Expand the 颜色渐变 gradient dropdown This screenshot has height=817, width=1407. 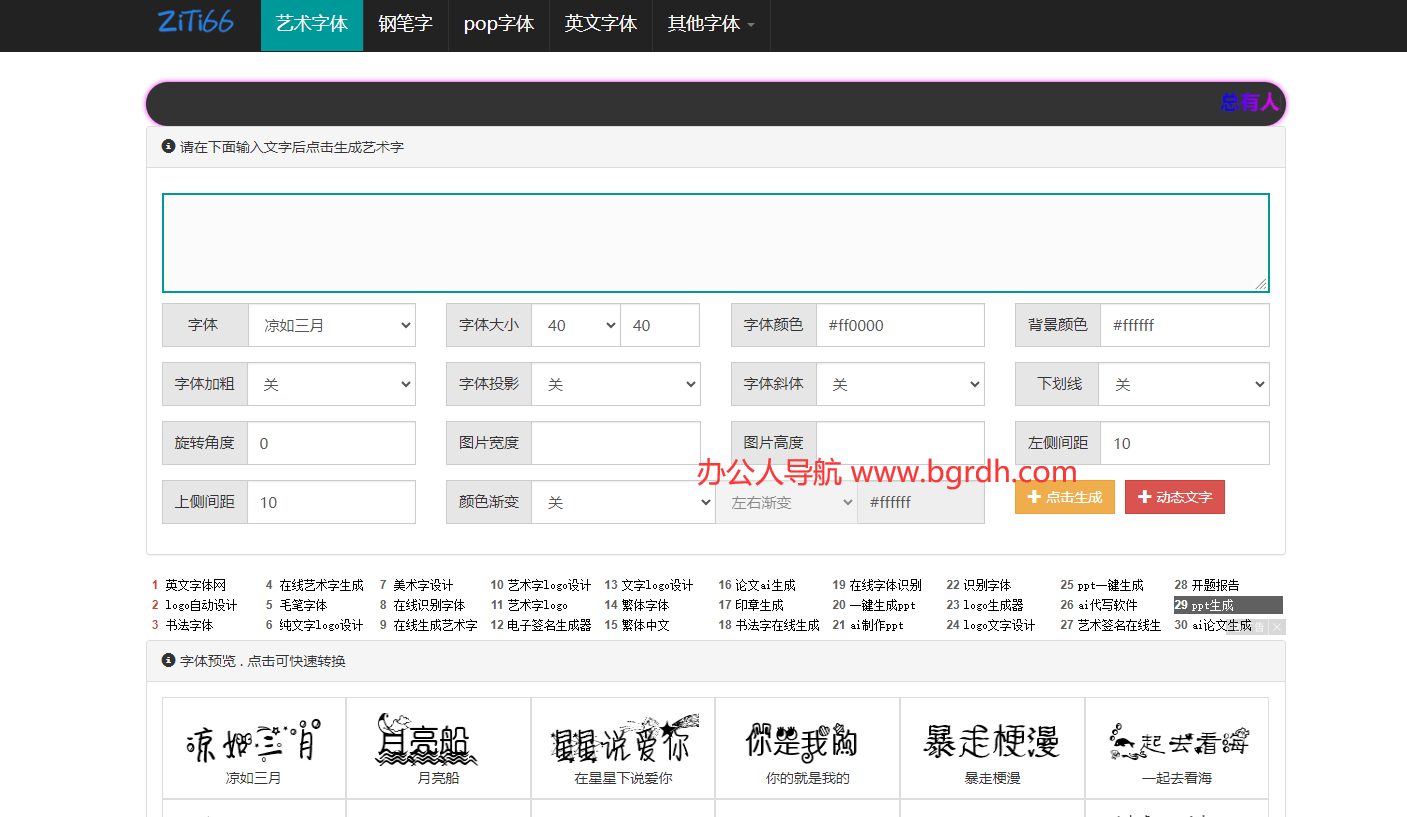click(622, 502)
